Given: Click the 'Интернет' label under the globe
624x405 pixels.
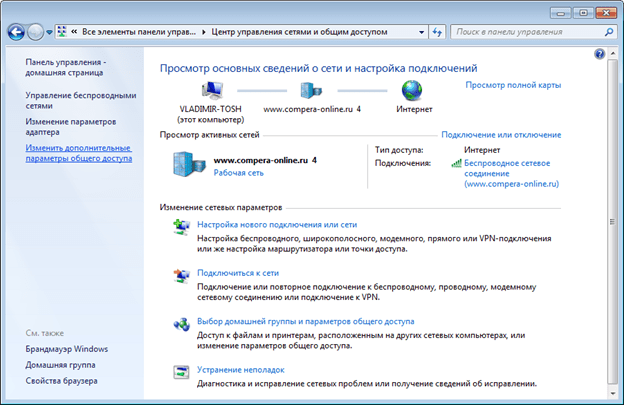Looking at the screenshot, I should 414,109.
